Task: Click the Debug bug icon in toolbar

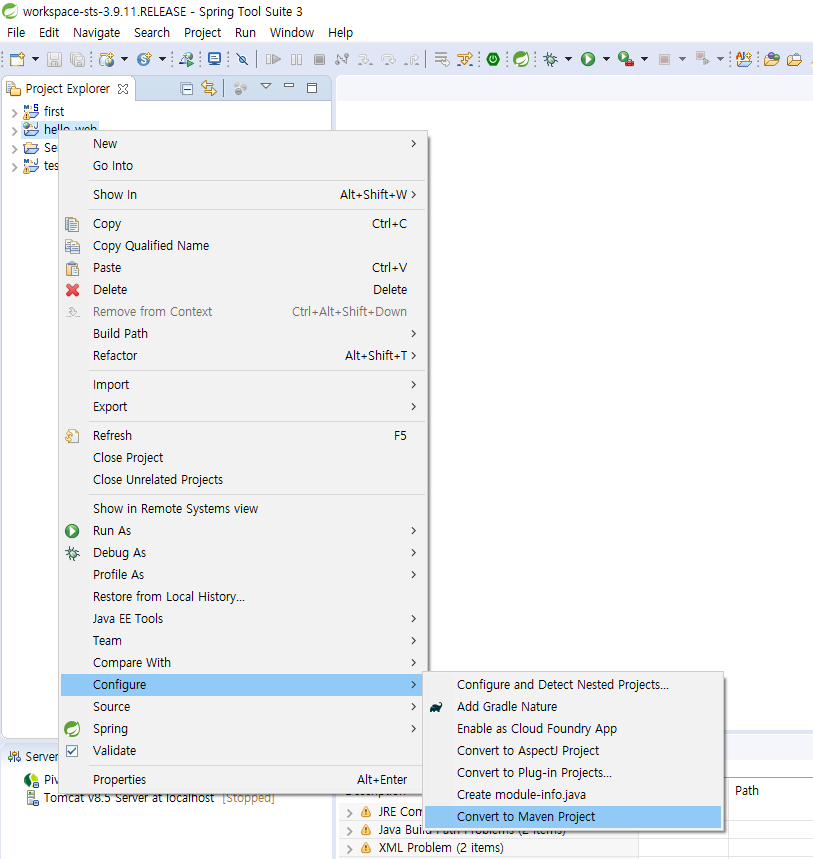Action: pos(550,60)
